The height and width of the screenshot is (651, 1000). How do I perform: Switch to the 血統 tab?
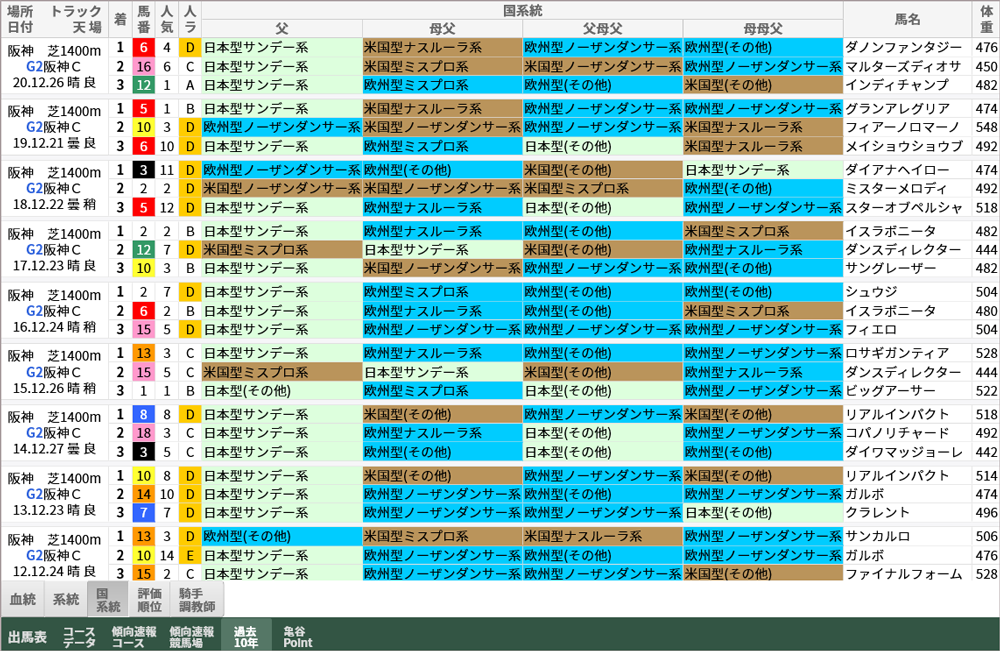(22, 600)
